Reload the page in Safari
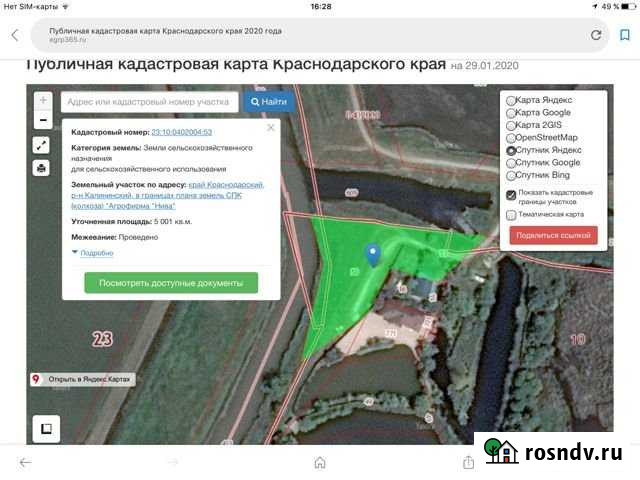 tap(596, 35)
